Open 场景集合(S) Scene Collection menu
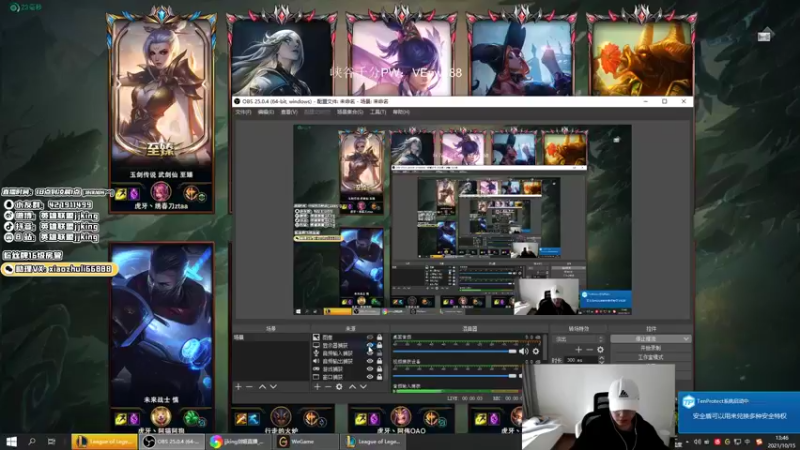The width and height of the screenshot is (800, 450). [350, 112]
